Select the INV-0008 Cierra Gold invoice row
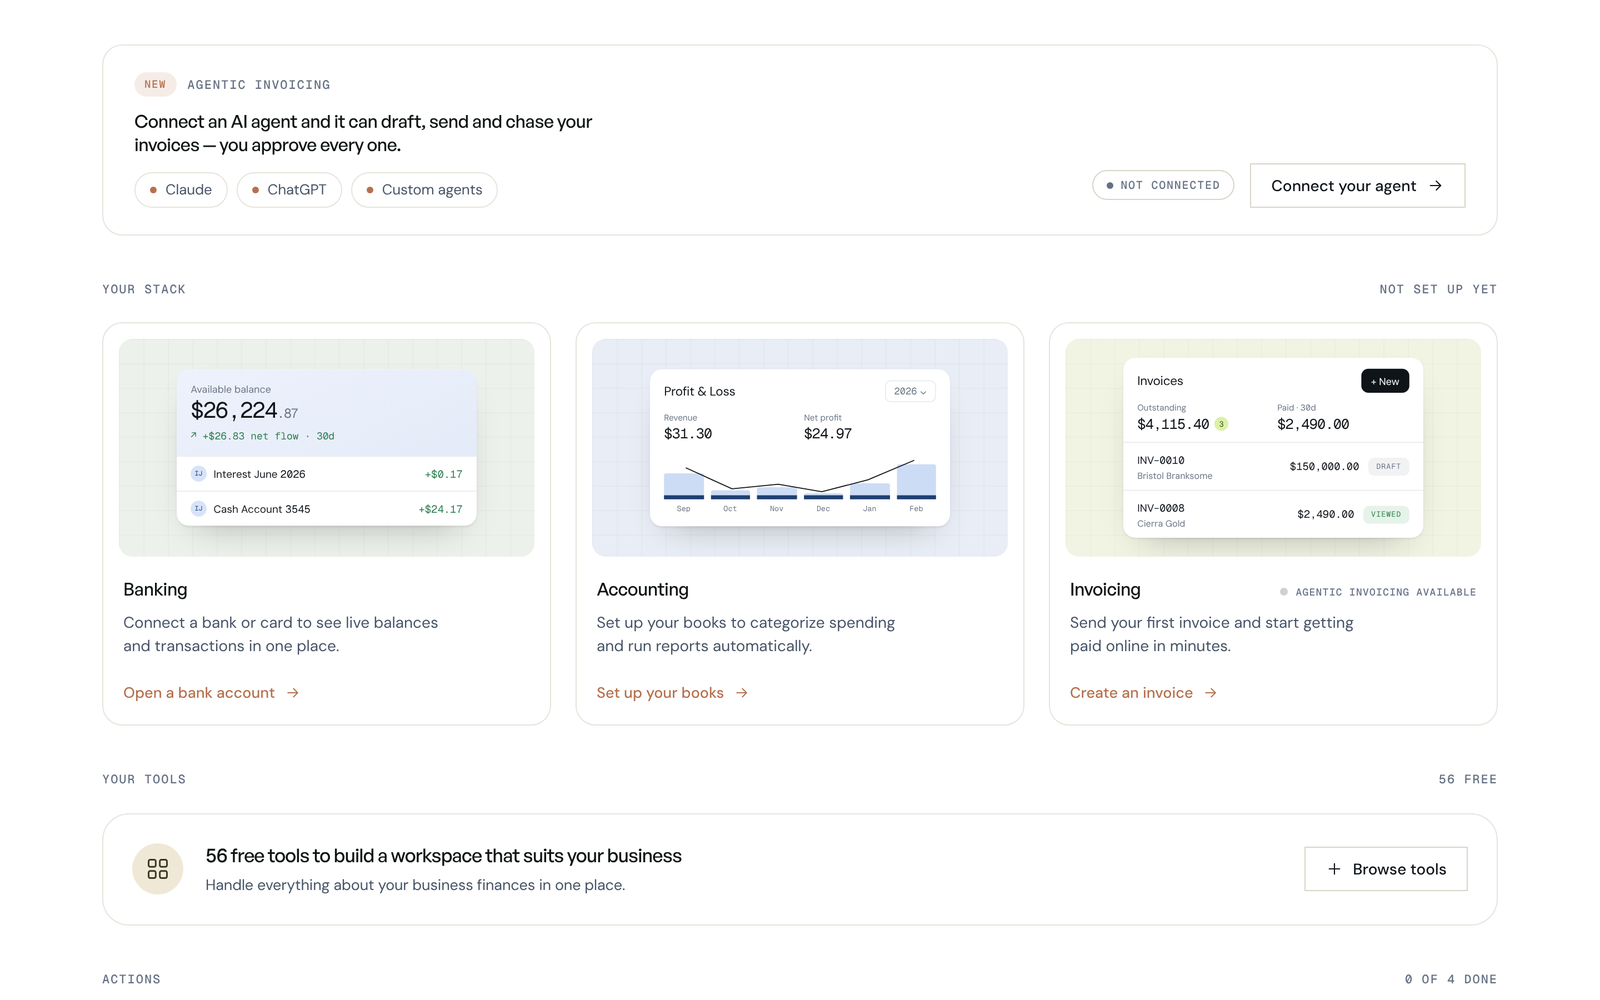 point(1273,515)
